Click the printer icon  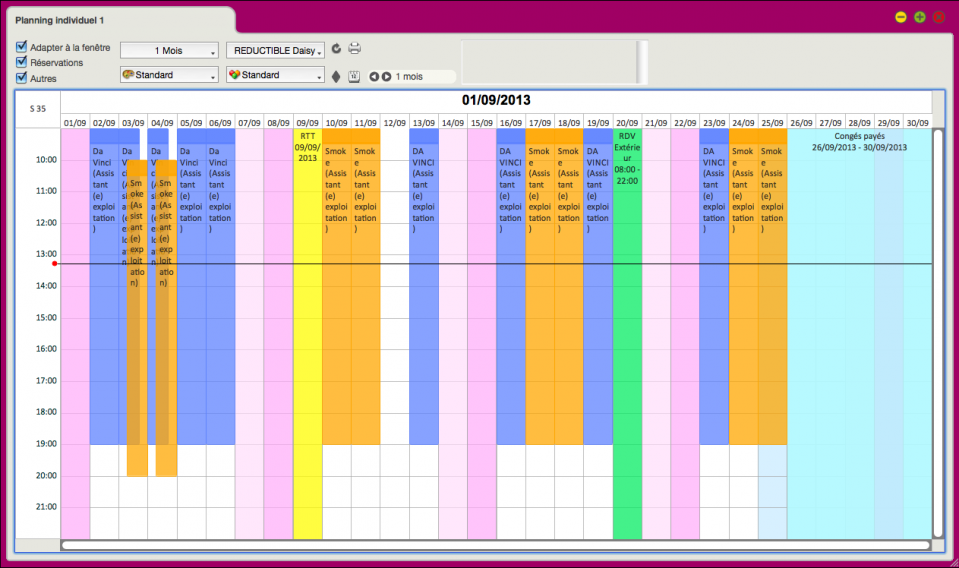(x=355, y=48)
